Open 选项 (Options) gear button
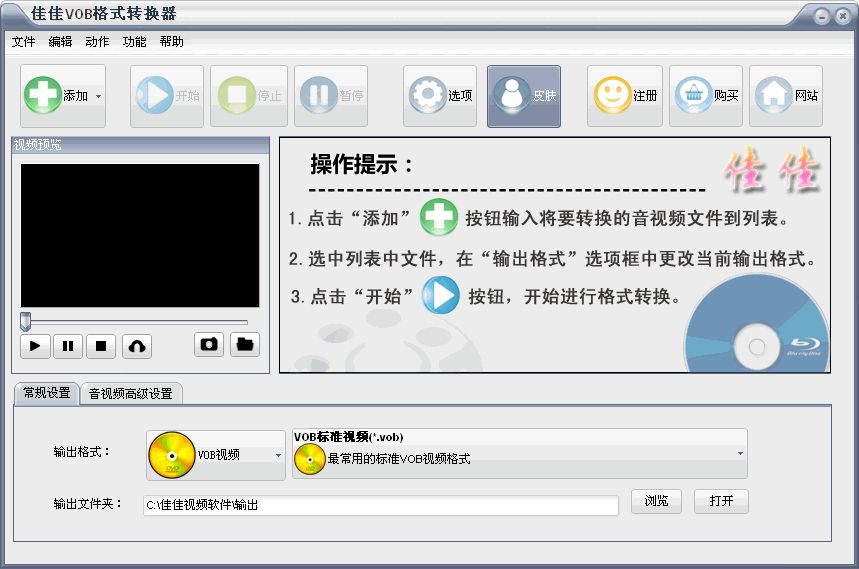 point(440,96)
